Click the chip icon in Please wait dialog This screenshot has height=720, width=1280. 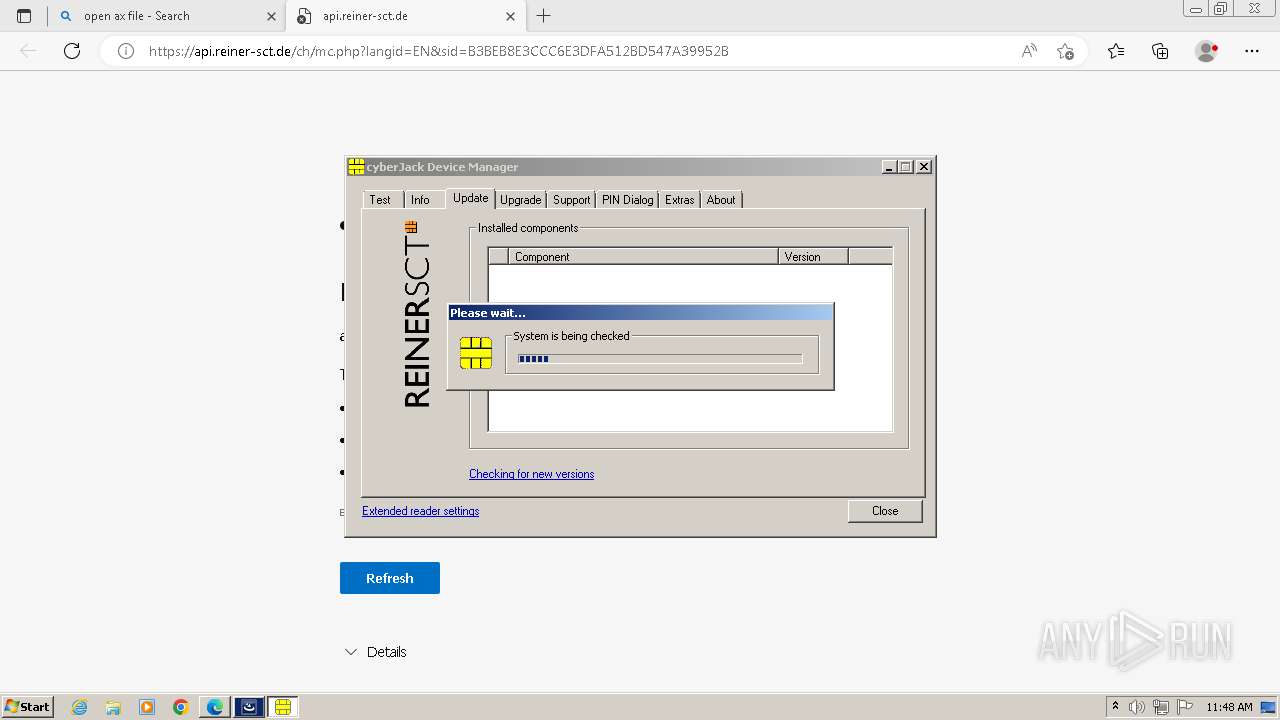point(476,353)
